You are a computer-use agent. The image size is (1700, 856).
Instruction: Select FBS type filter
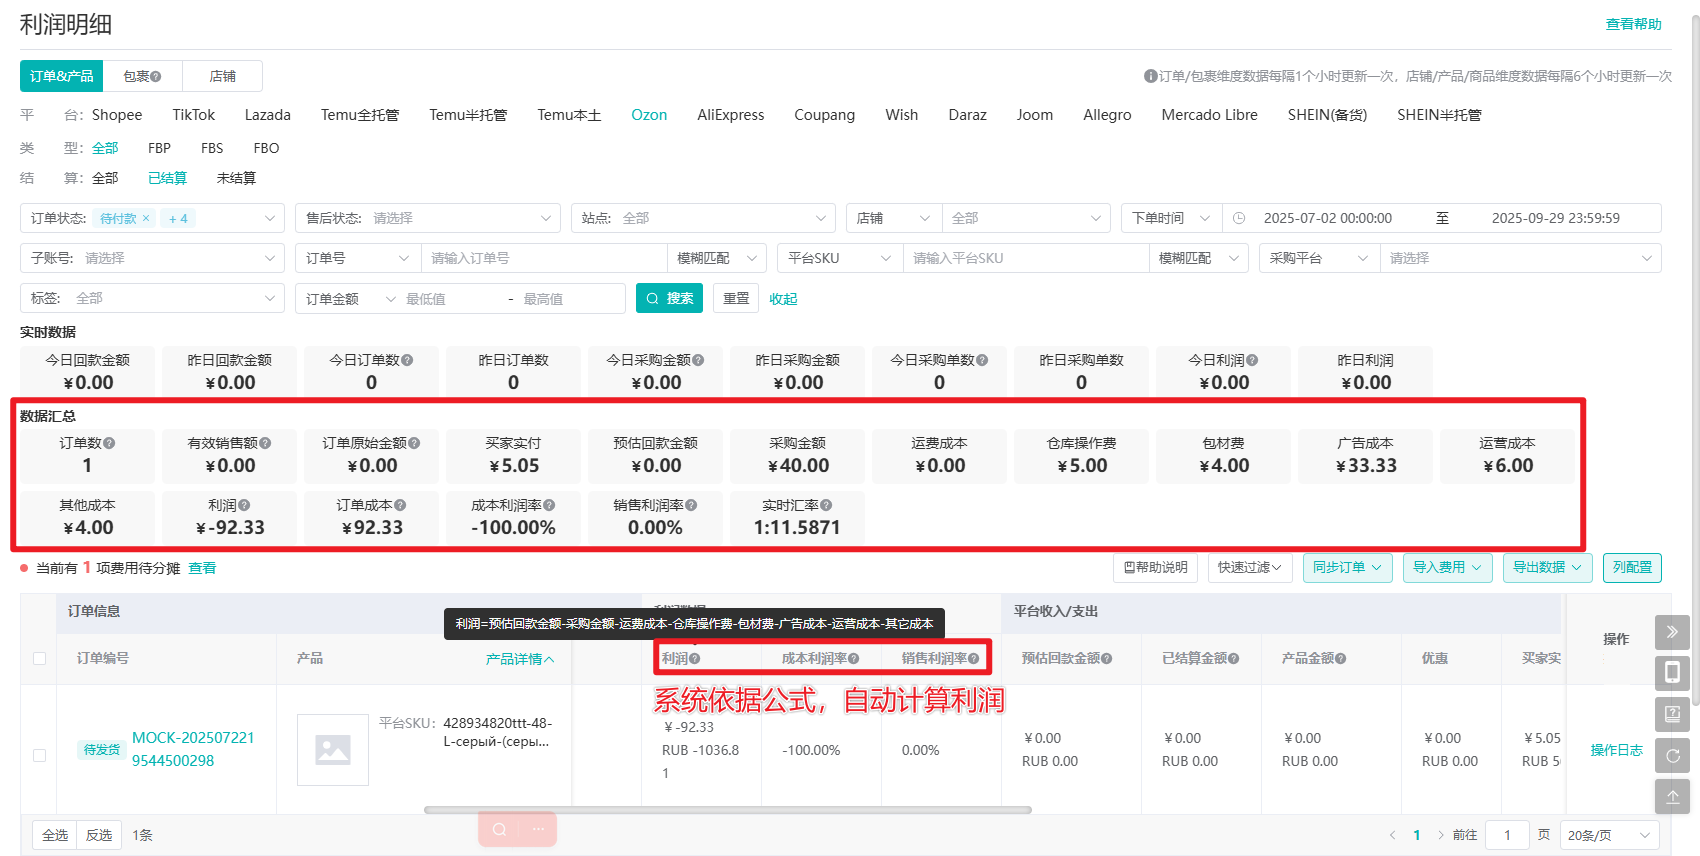[212, 148]
